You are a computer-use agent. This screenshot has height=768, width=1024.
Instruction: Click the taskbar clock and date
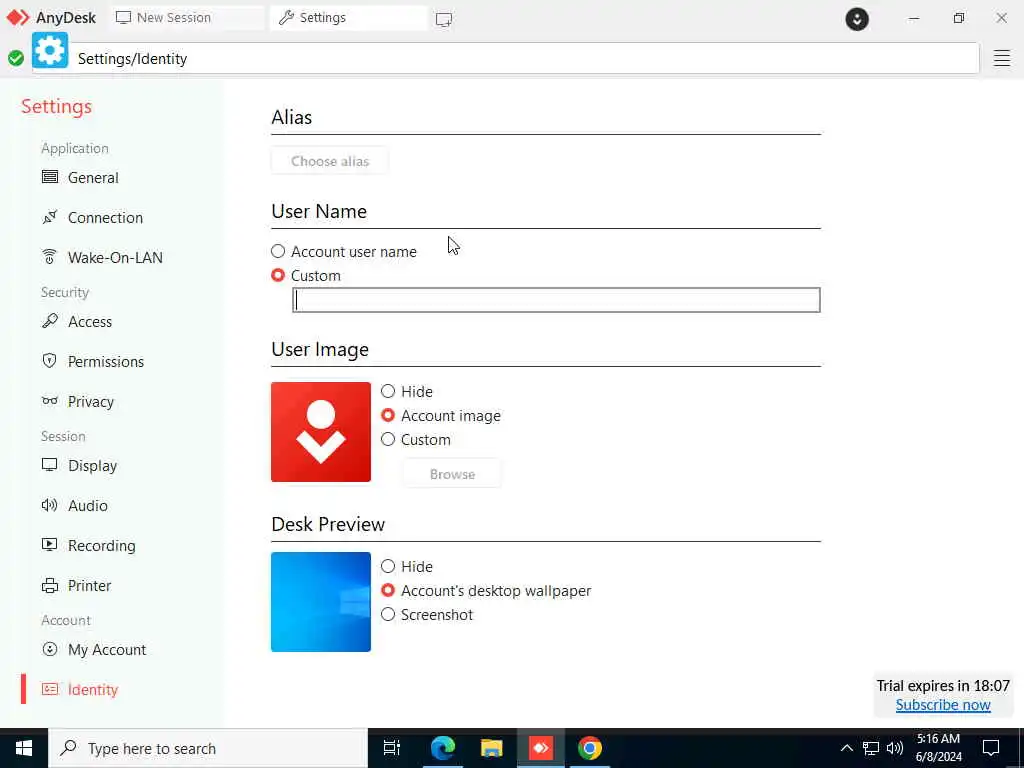938,748
